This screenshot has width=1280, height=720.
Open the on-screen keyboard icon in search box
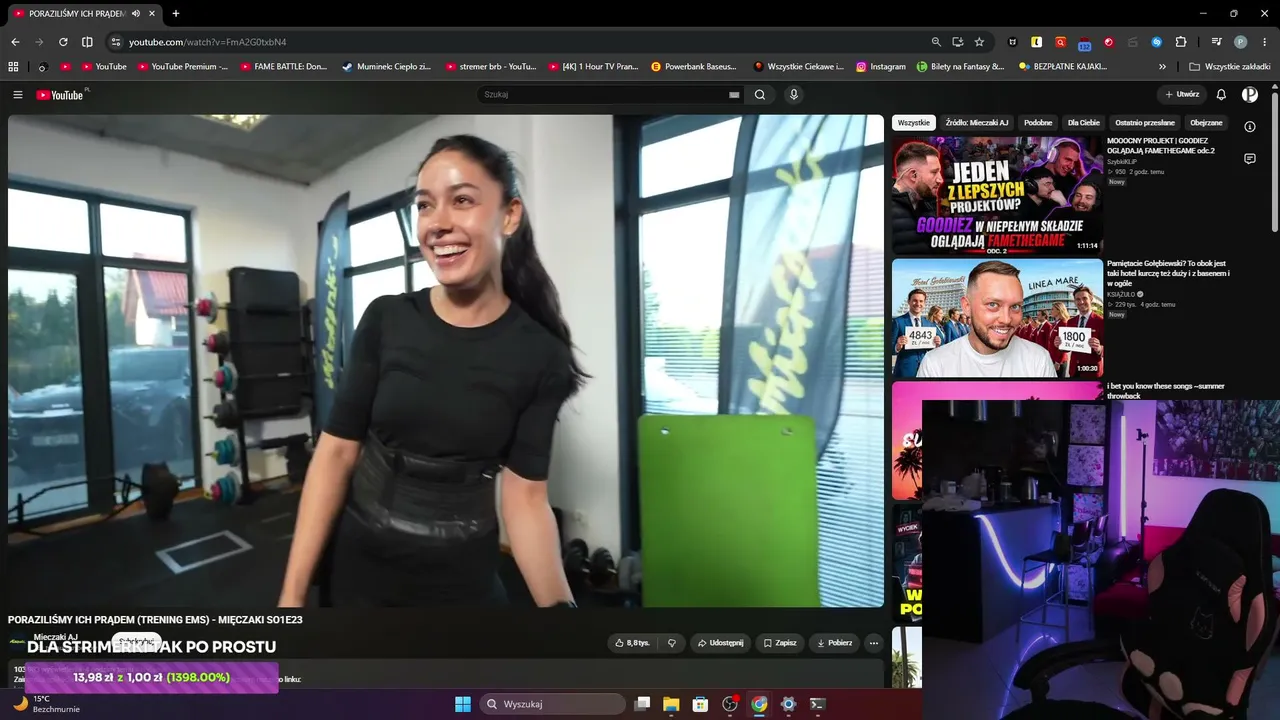click(x=734, y=95)
